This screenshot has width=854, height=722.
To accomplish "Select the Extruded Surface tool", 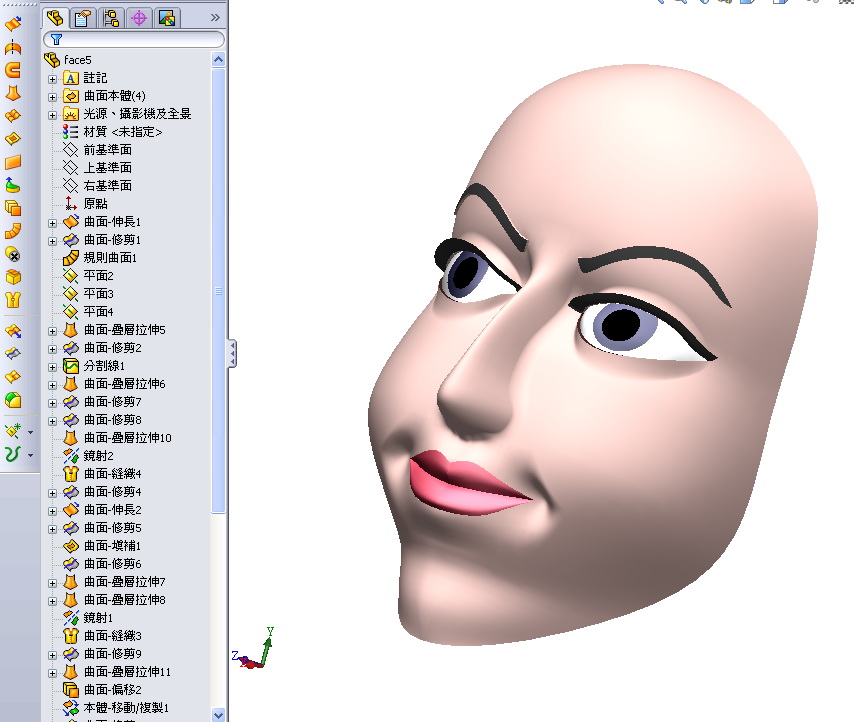I will pyautogui.click(x=12, y=23).
